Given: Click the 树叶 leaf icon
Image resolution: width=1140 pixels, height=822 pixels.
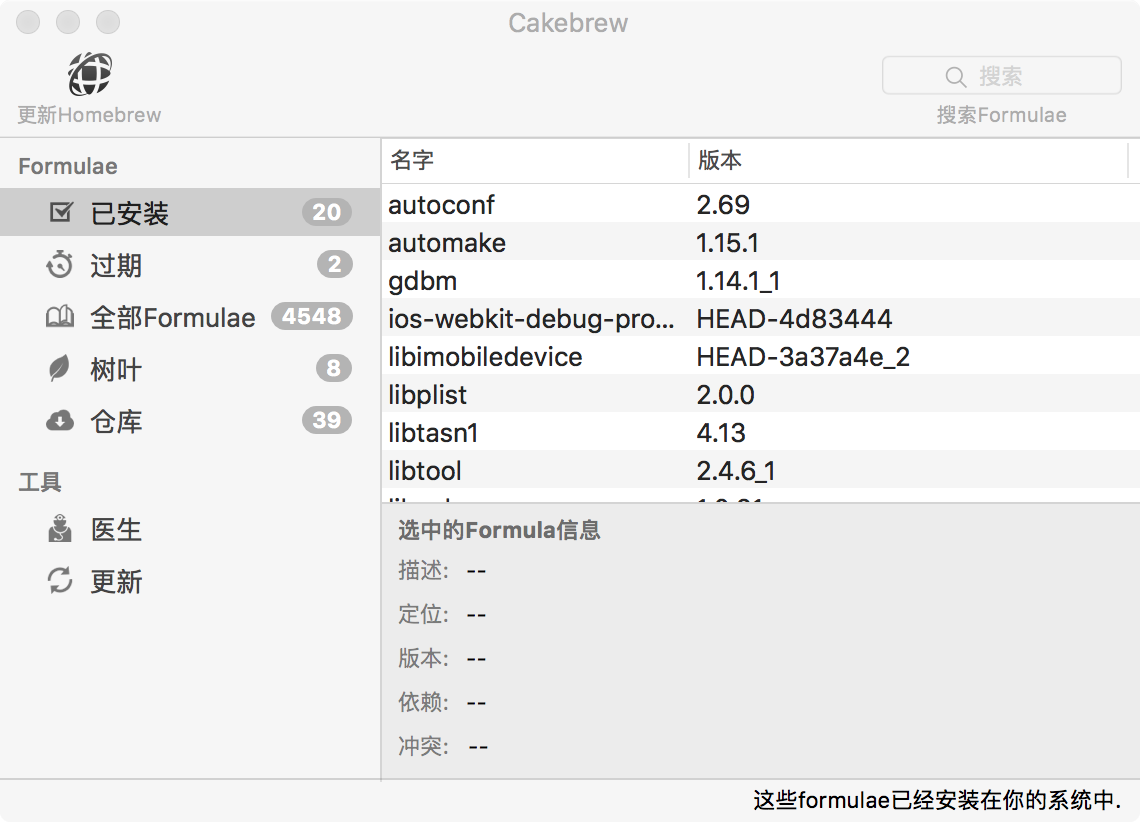Looking at the screenshot, I should 59,368.
